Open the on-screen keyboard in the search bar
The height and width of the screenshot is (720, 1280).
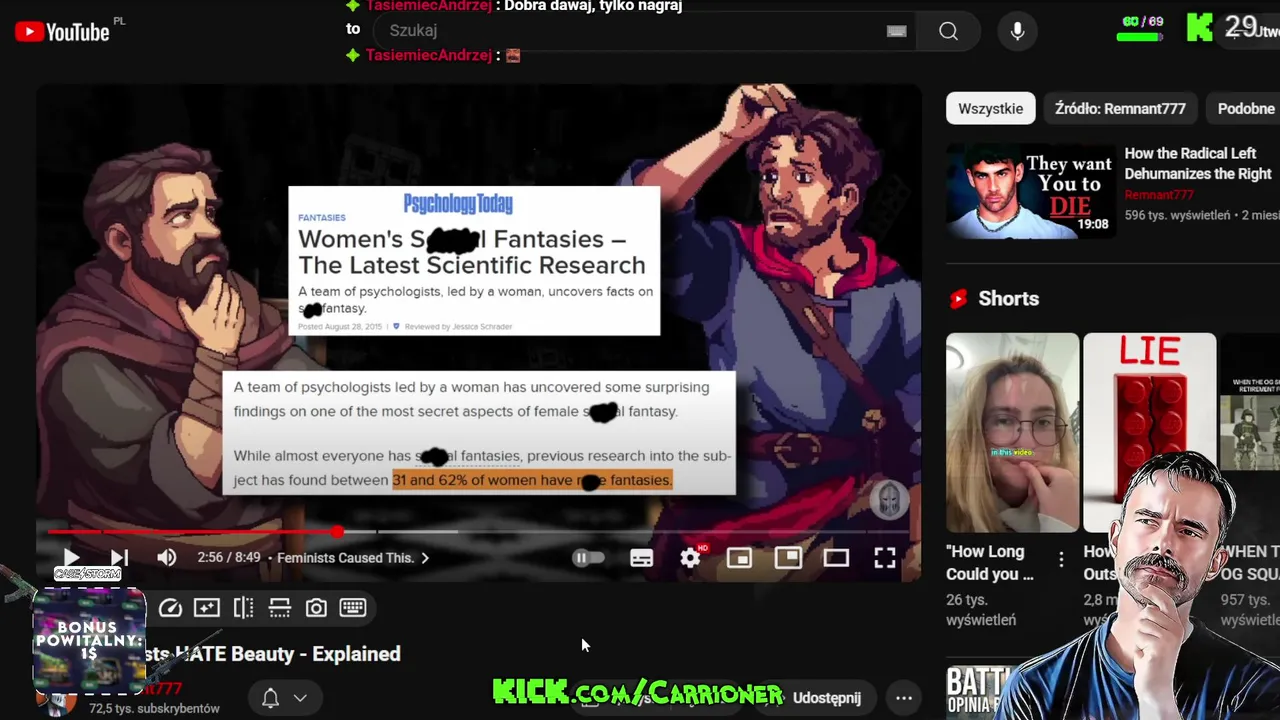click(x=897, y=31)
